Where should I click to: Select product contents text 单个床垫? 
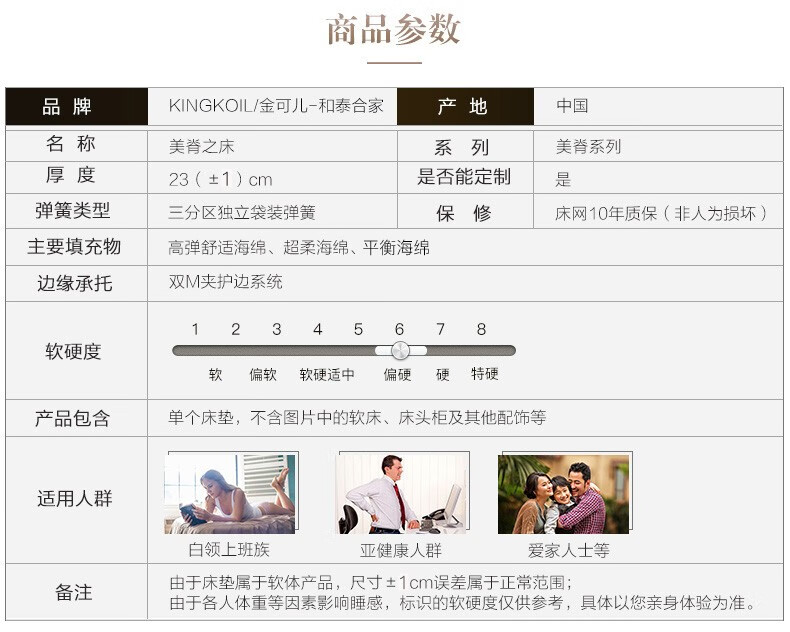[201, 417]
